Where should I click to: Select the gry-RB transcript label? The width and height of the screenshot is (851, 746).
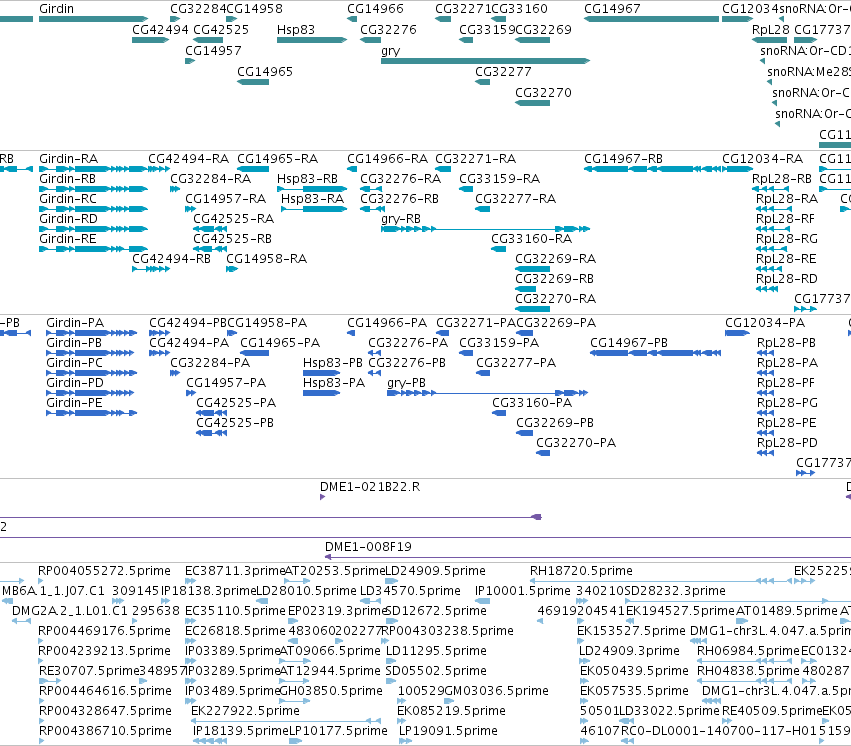(x=401, y=219)
